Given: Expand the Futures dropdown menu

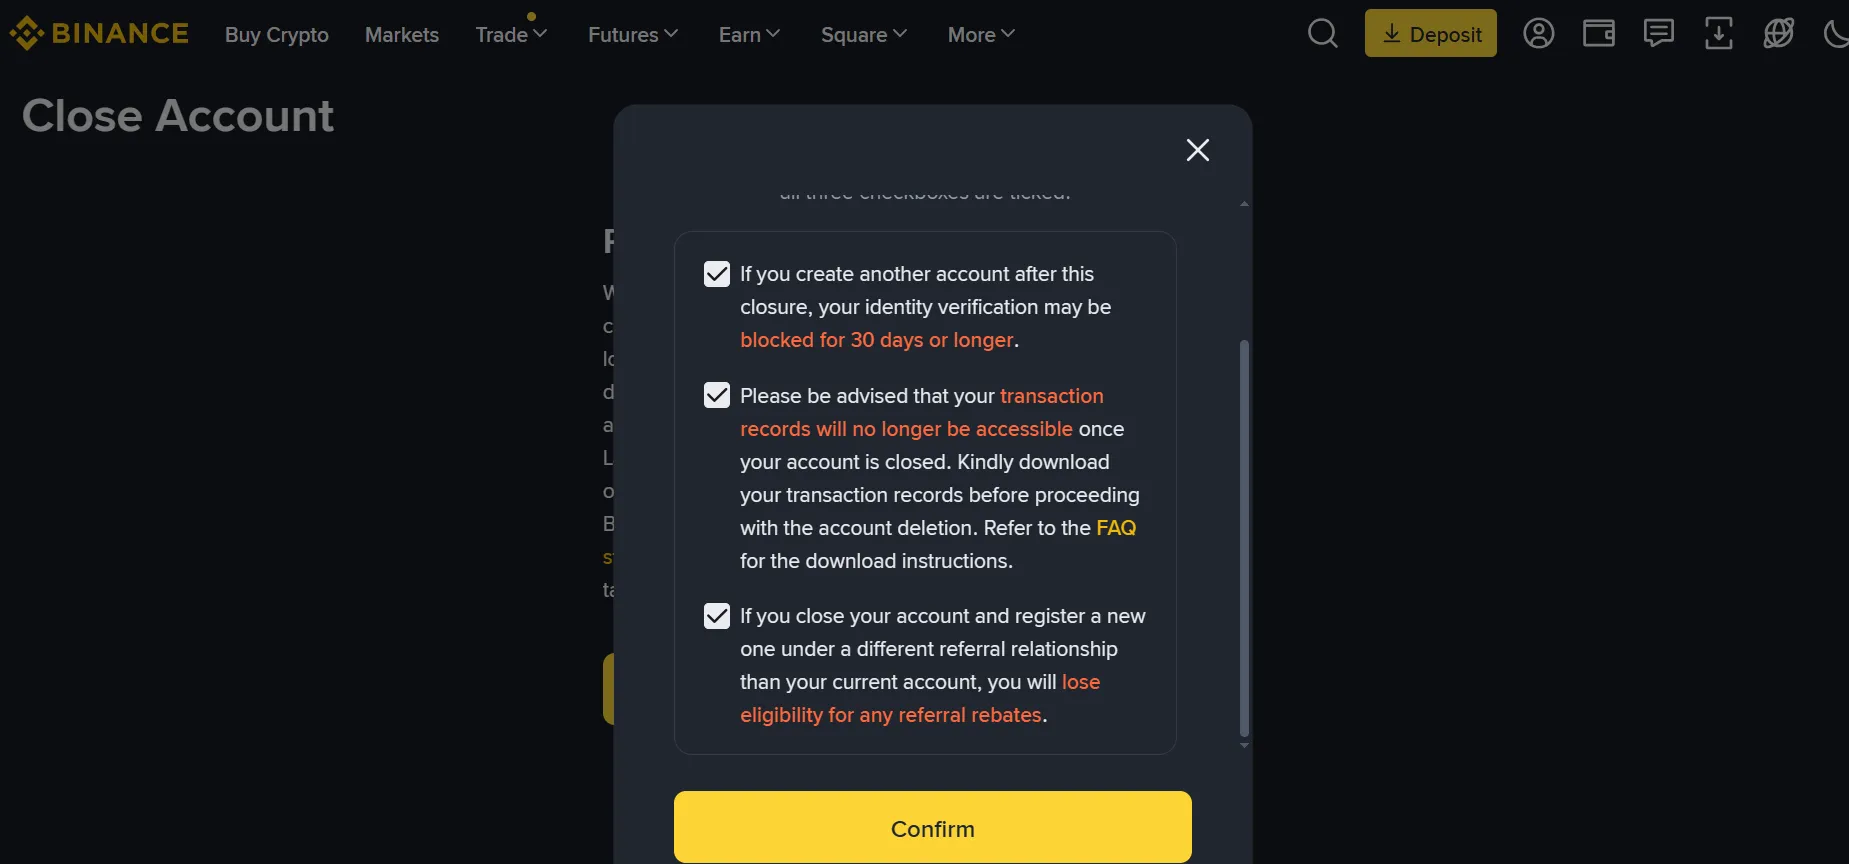Looking at the screenshot, I should pyautogui.click(x=632, y=34).
